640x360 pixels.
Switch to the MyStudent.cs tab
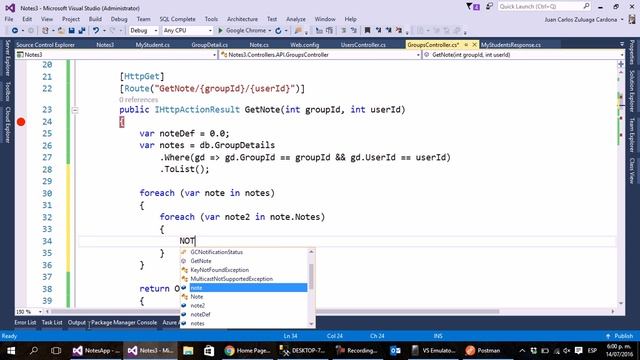153,44
